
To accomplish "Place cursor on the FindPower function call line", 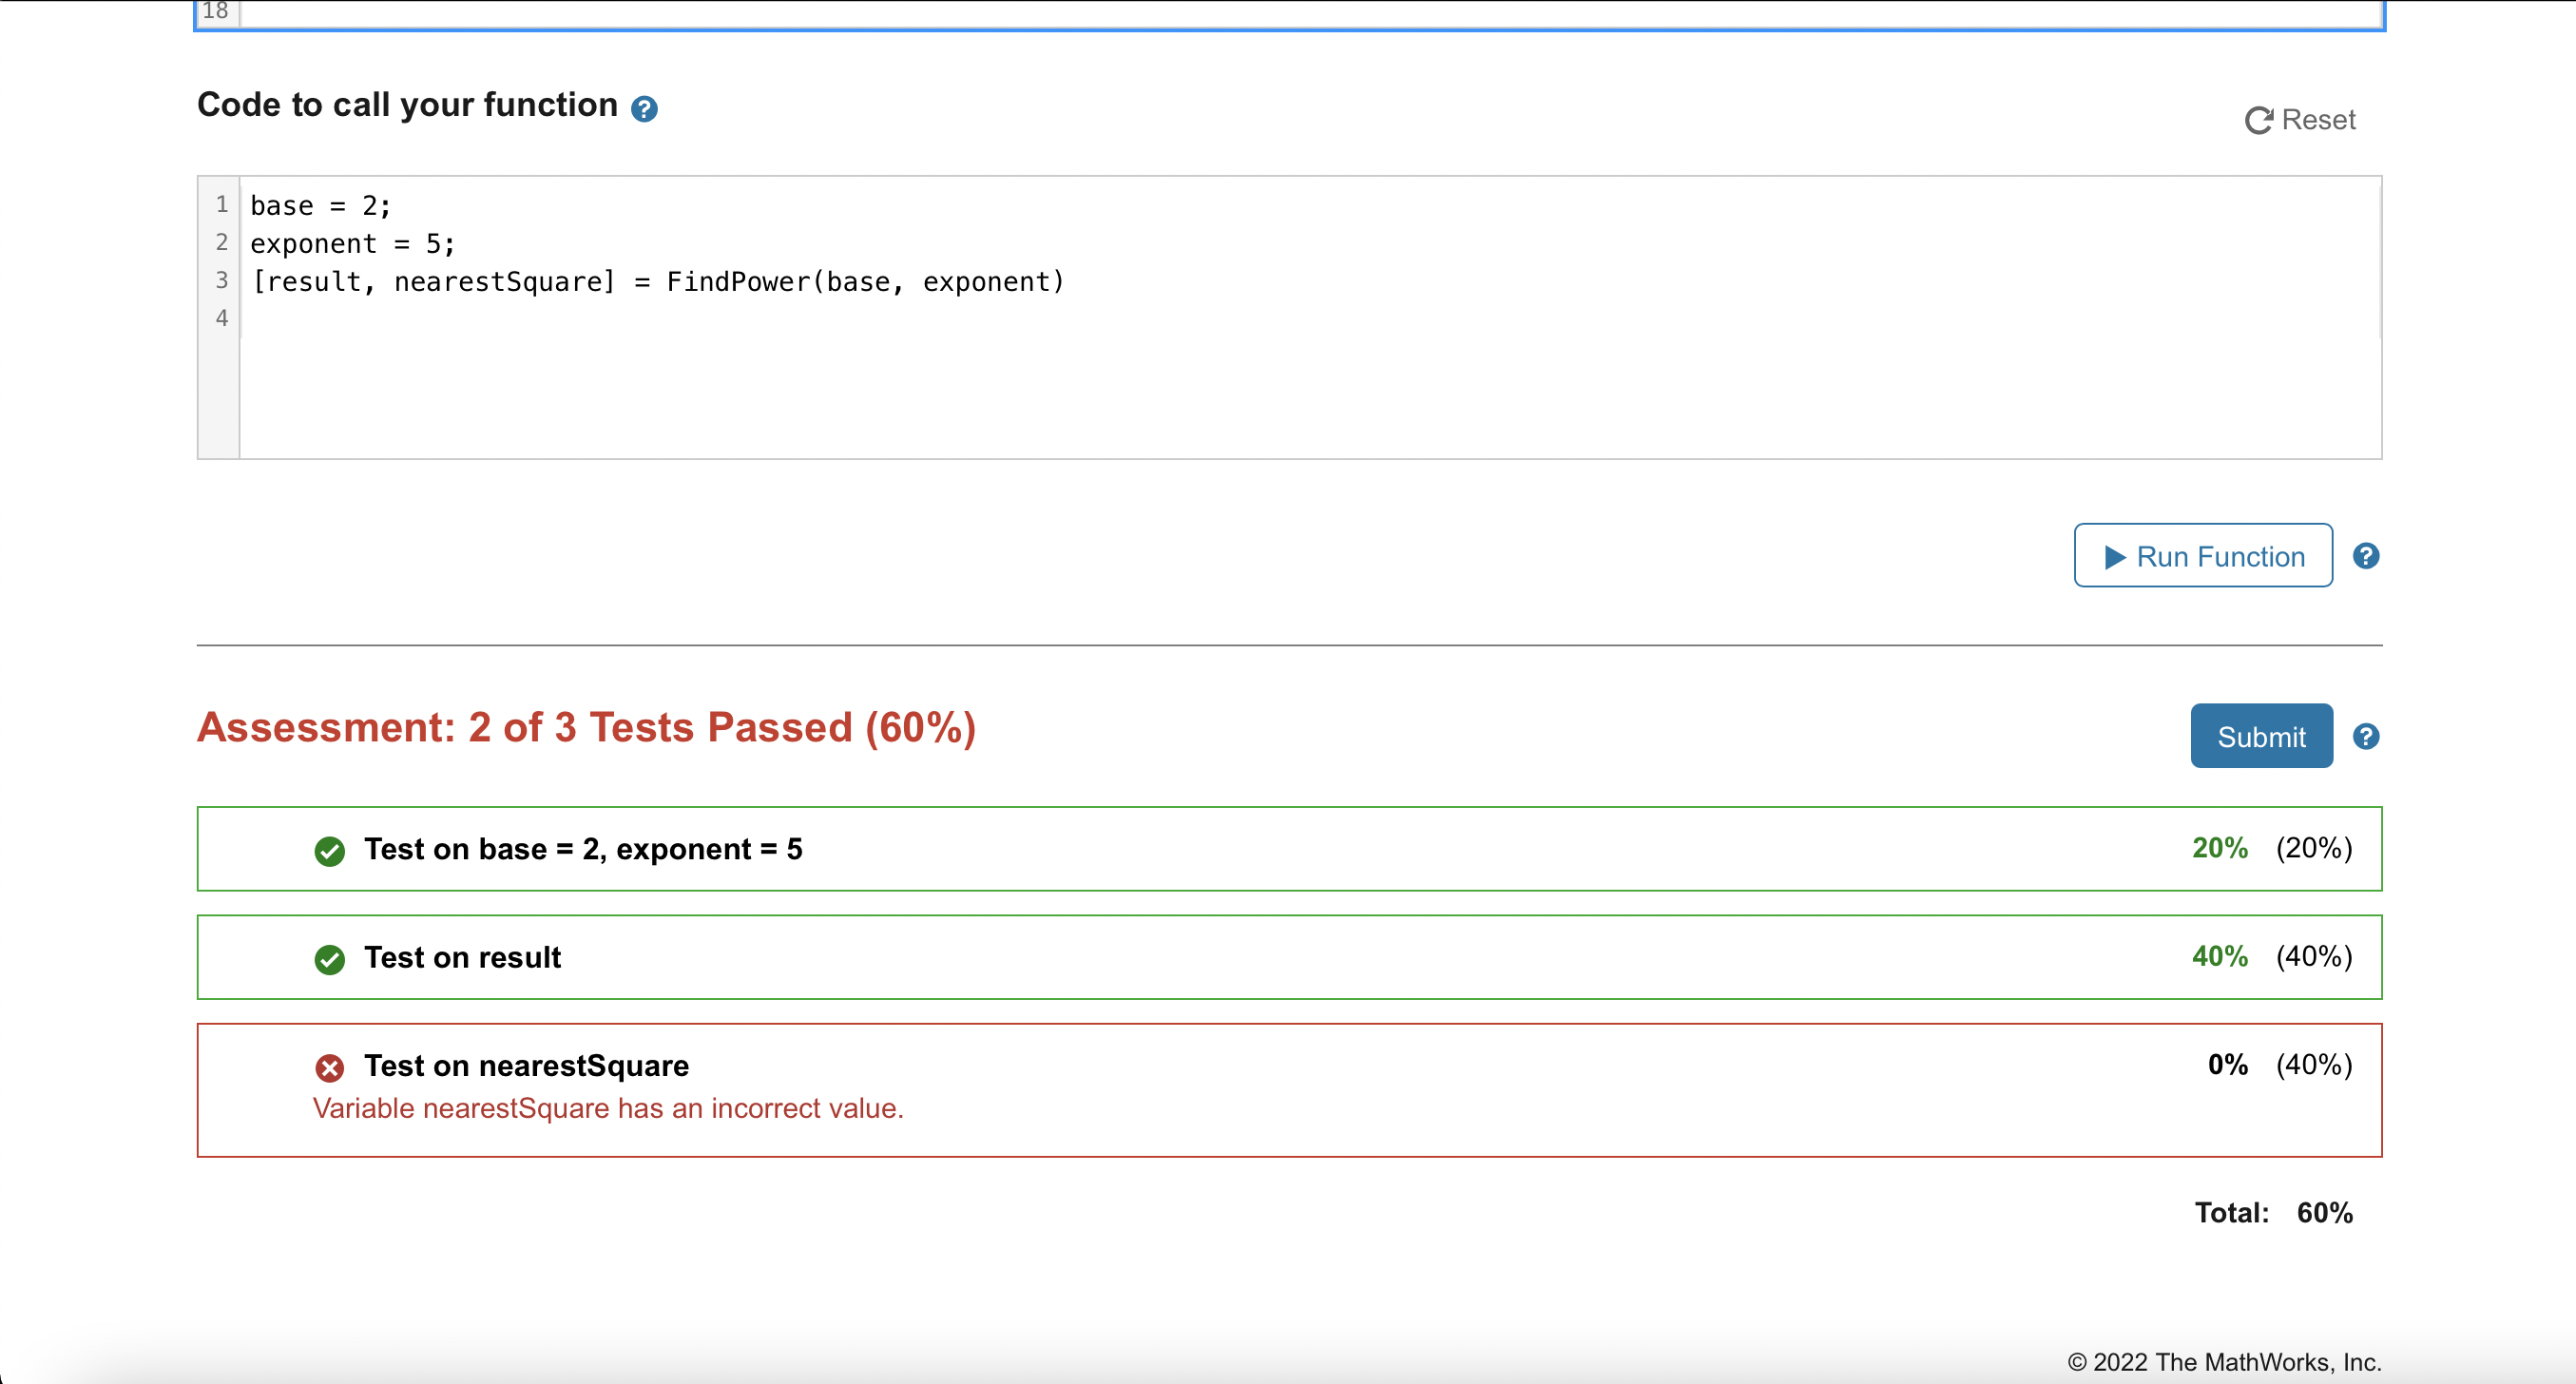I will [658, 282].
